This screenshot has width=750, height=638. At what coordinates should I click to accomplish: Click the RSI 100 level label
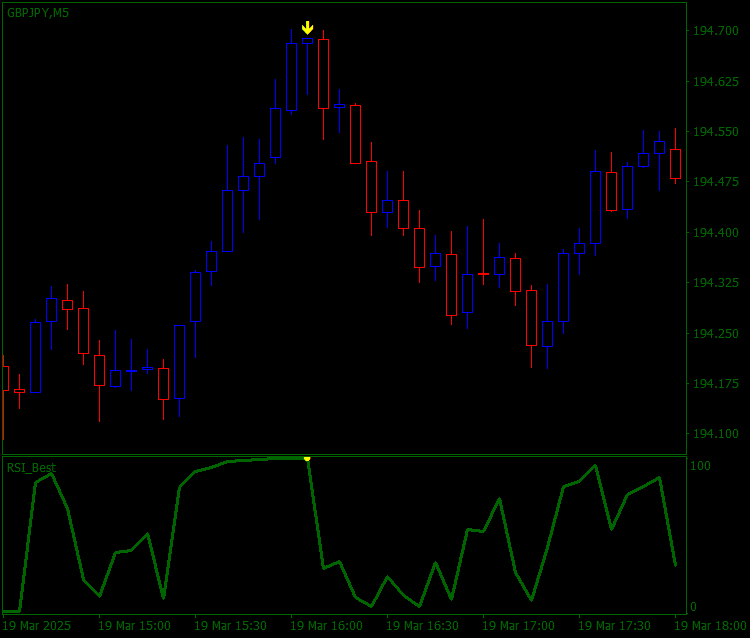[700, 466]
